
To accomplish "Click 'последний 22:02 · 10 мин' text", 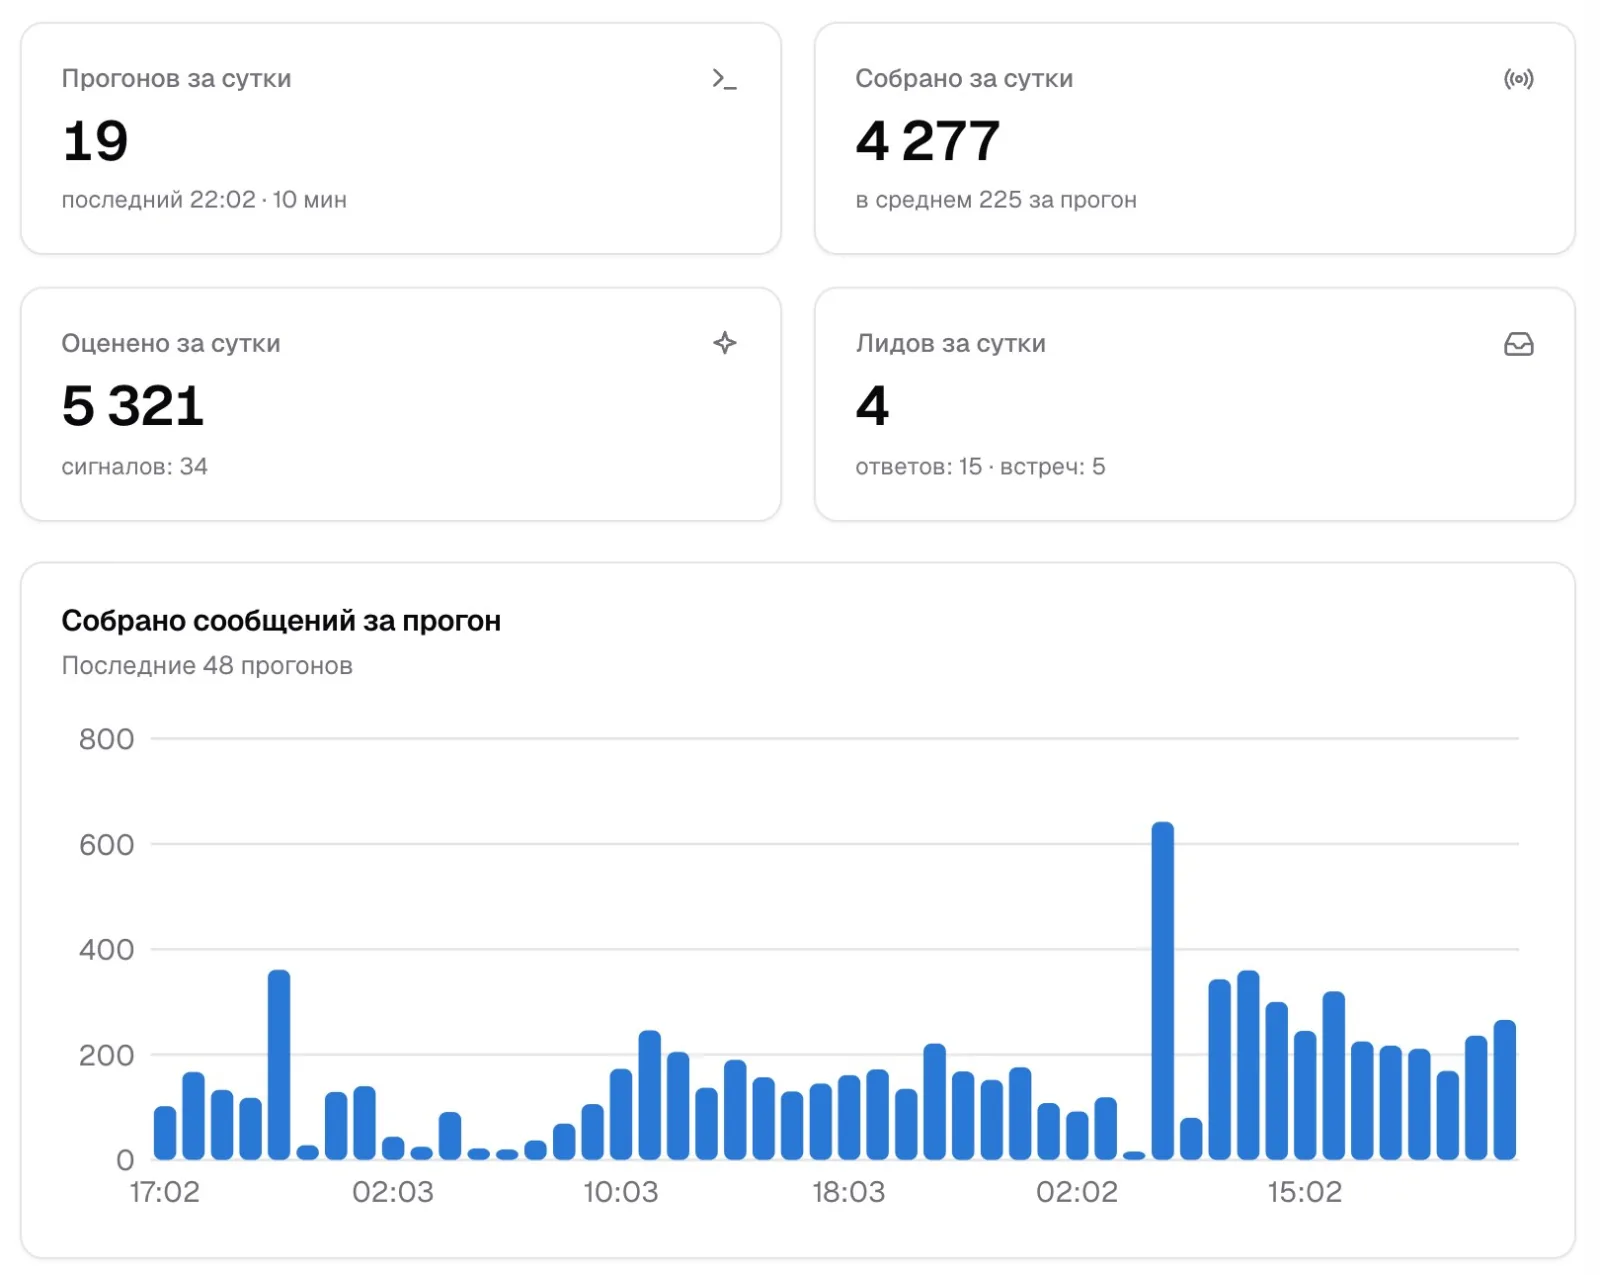I will tap(204, 200).
